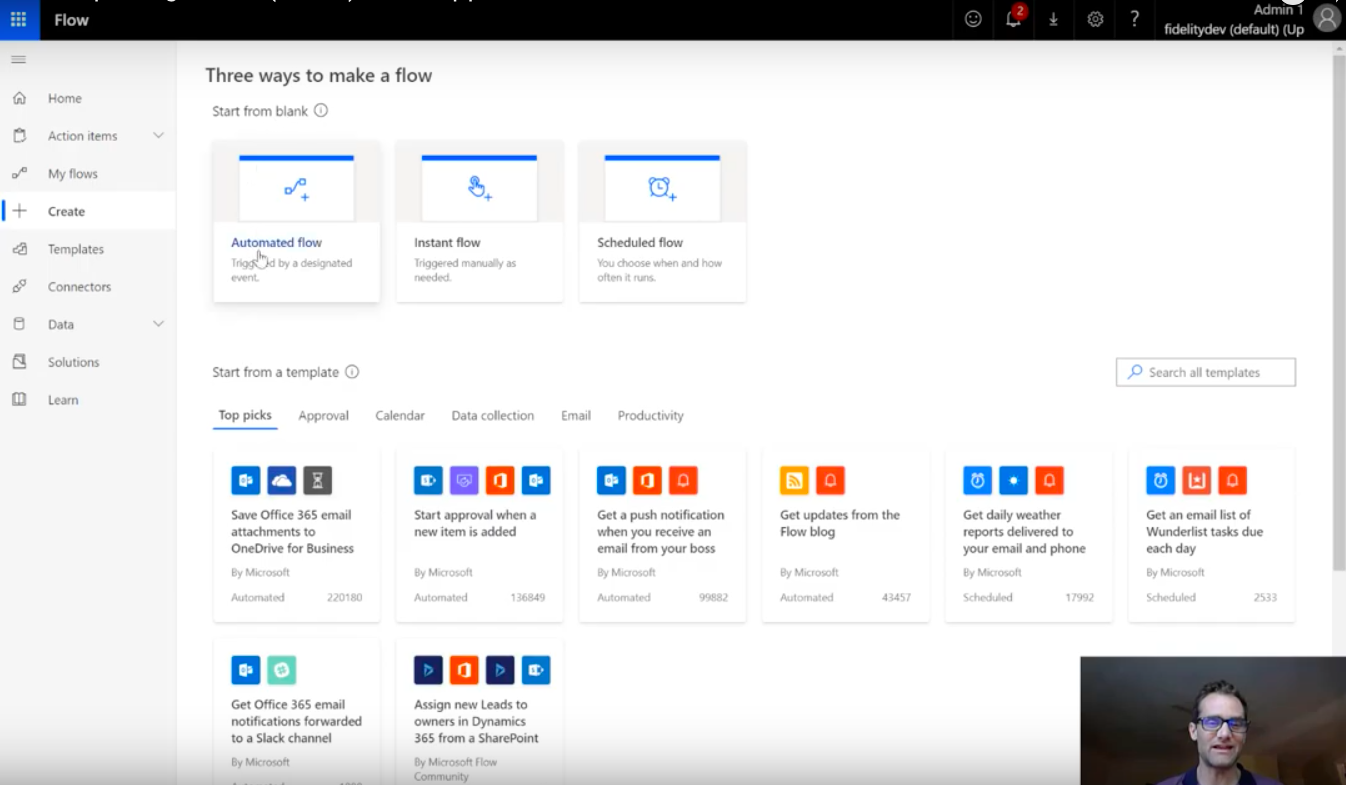Click the Scheduled flow title

pyautogui.click(x=640, y=243)
